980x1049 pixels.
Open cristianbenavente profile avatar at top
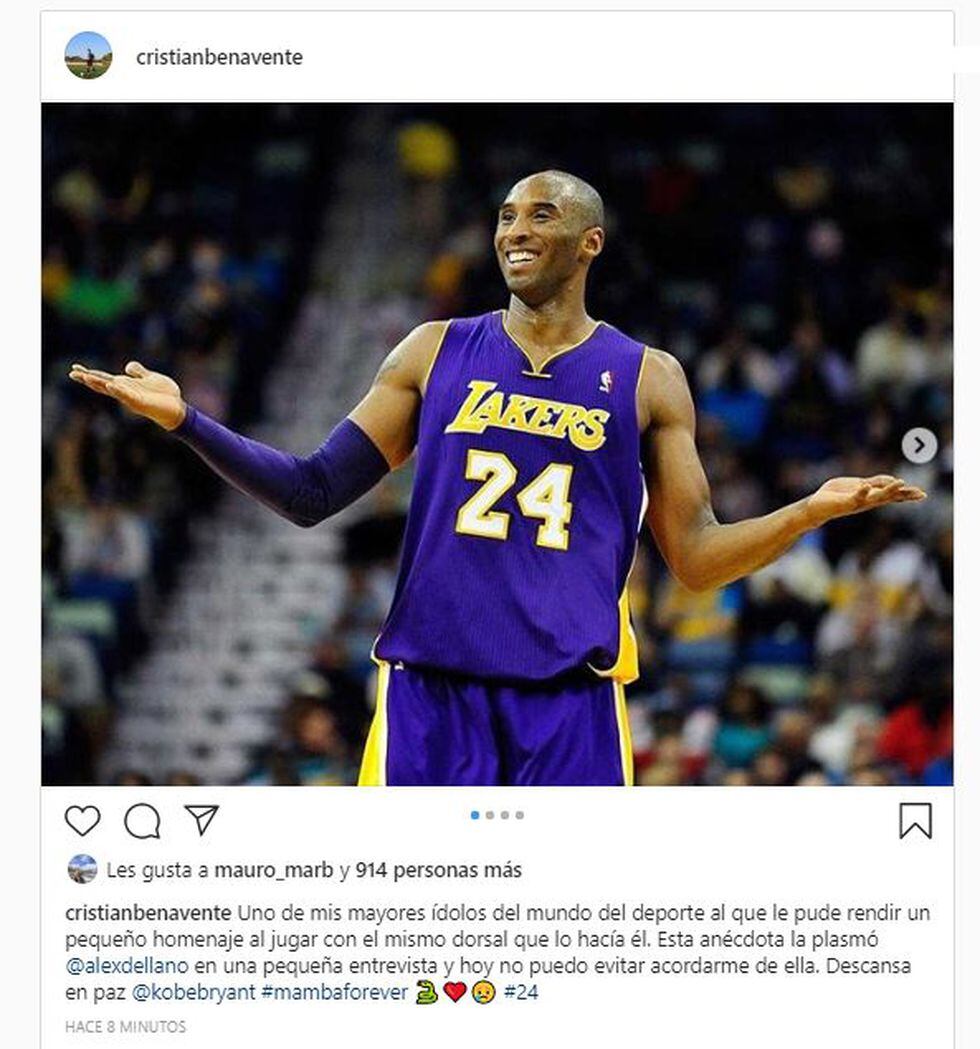[88, 56]
